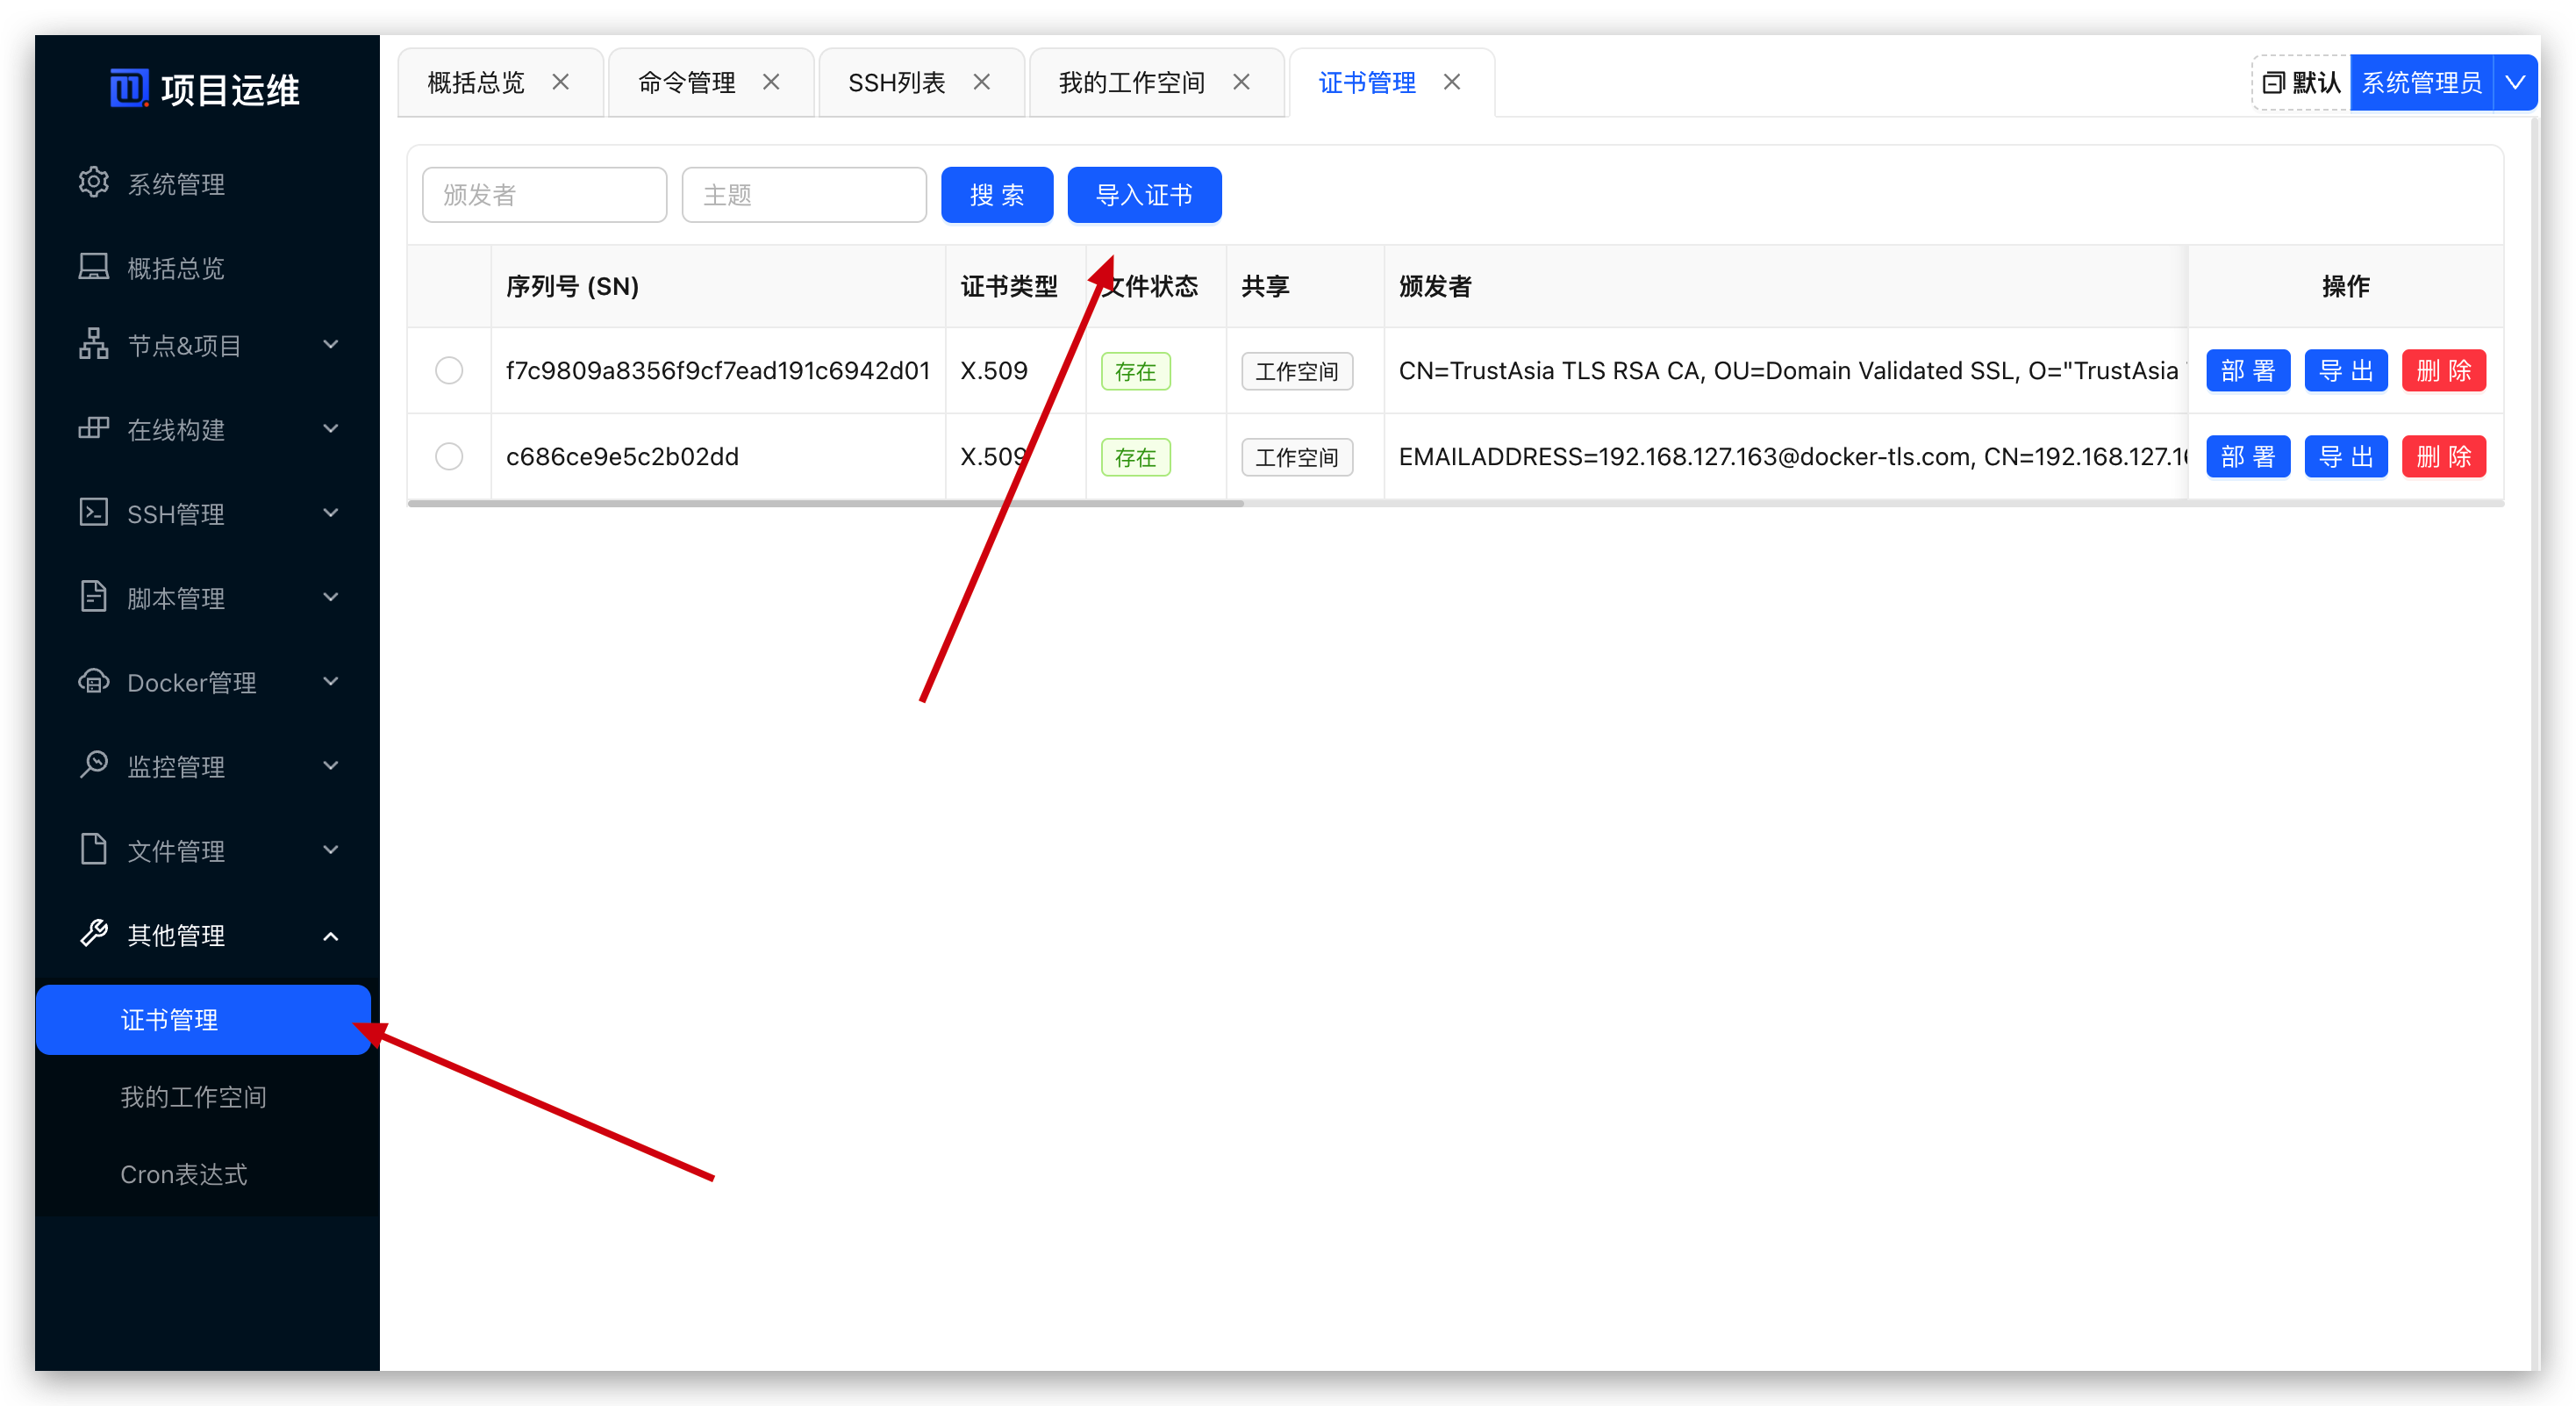Click the table's horizontal scrollbar

pyautogui.click(x=825, y=504)
